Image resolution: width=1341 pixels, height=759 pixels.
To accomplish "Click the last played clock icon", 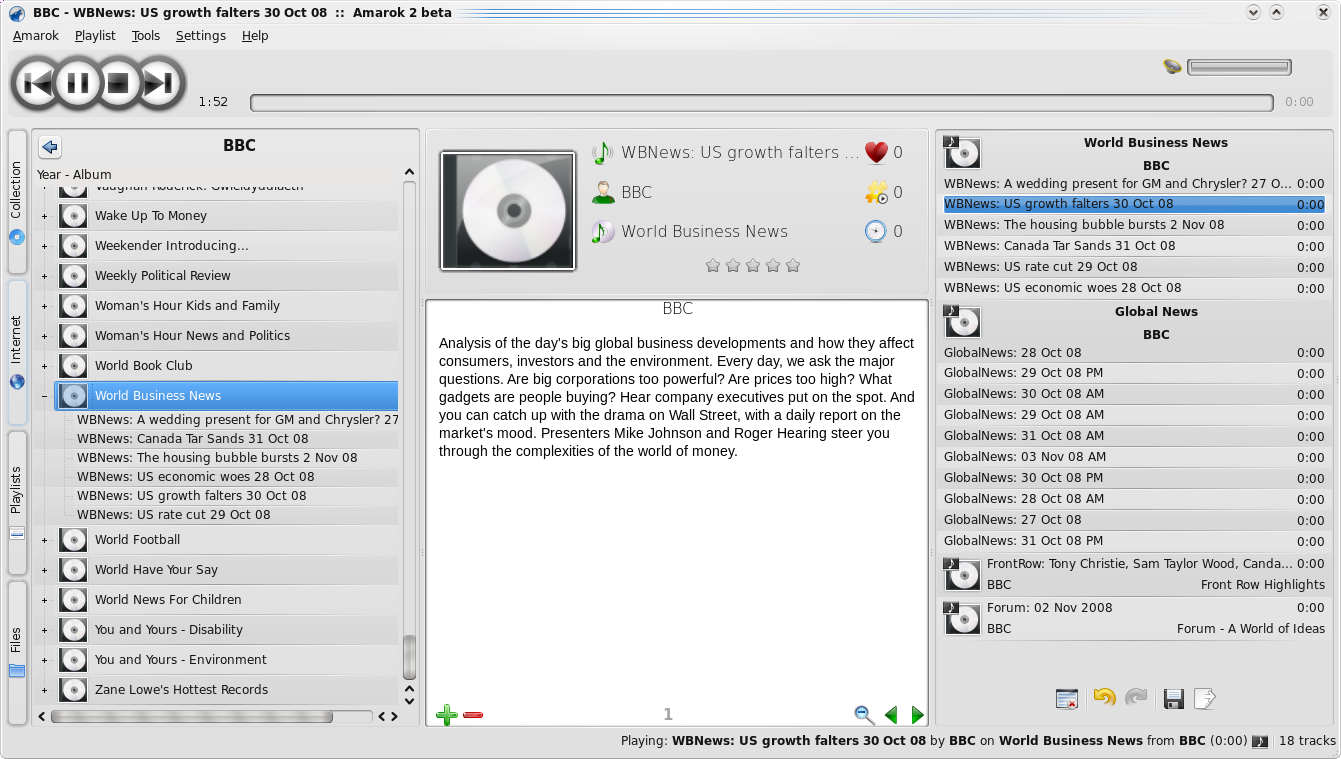I will tap(876, 232).
